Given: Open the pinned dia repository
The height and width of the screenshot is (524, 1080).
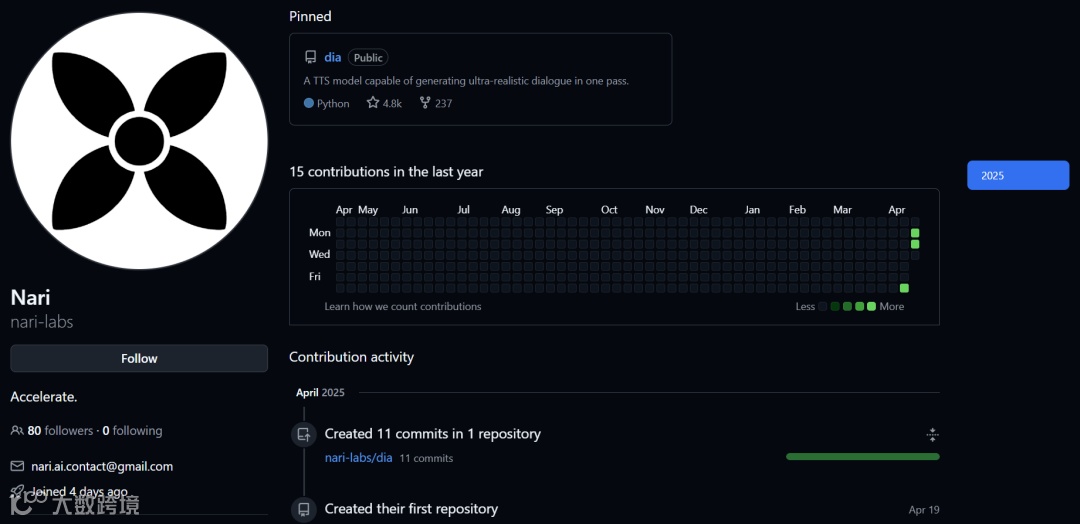Looking at the screenshot, I should pos(332,58).
